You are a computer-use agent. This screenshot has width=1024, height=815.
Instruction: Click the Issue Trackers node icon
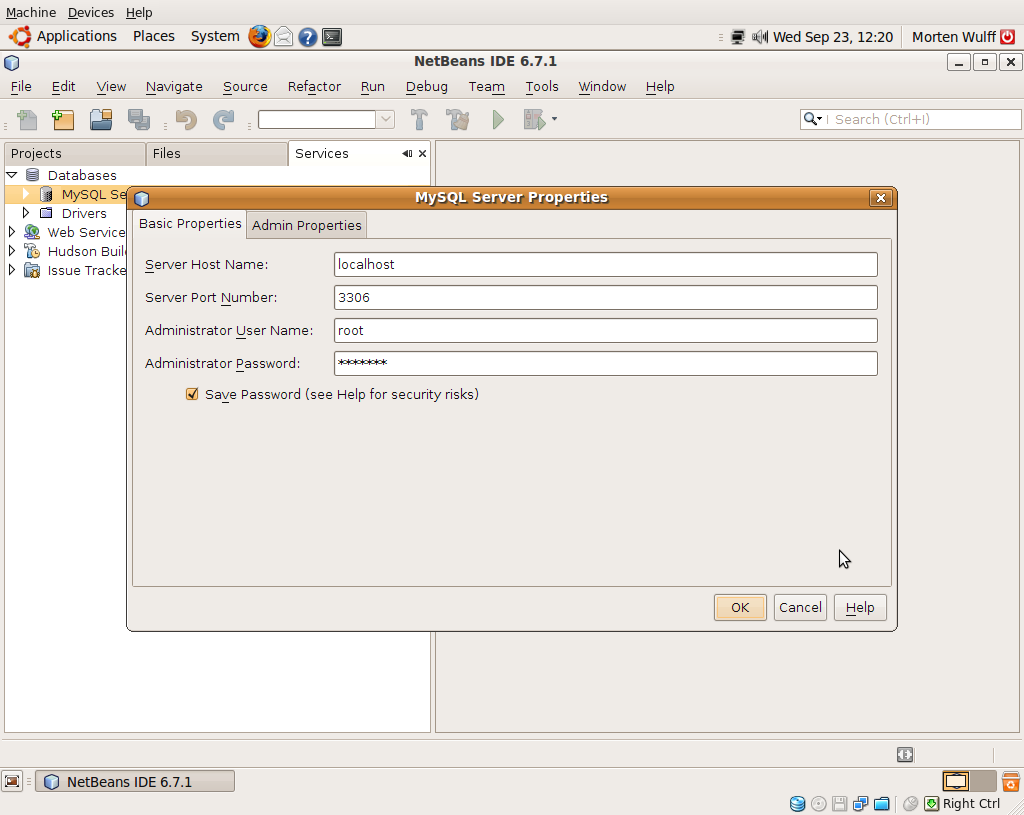pos(32,270)
